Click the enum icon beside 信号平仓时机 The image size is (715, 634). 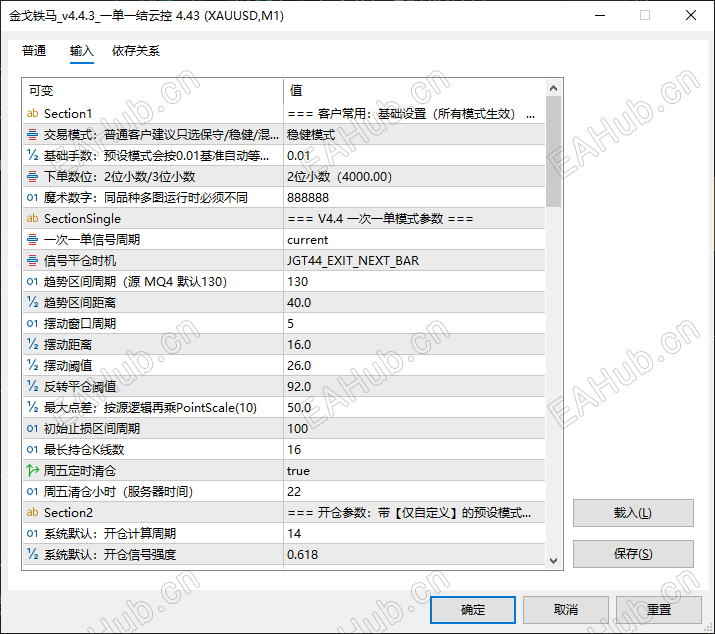[x=32, y=260]
